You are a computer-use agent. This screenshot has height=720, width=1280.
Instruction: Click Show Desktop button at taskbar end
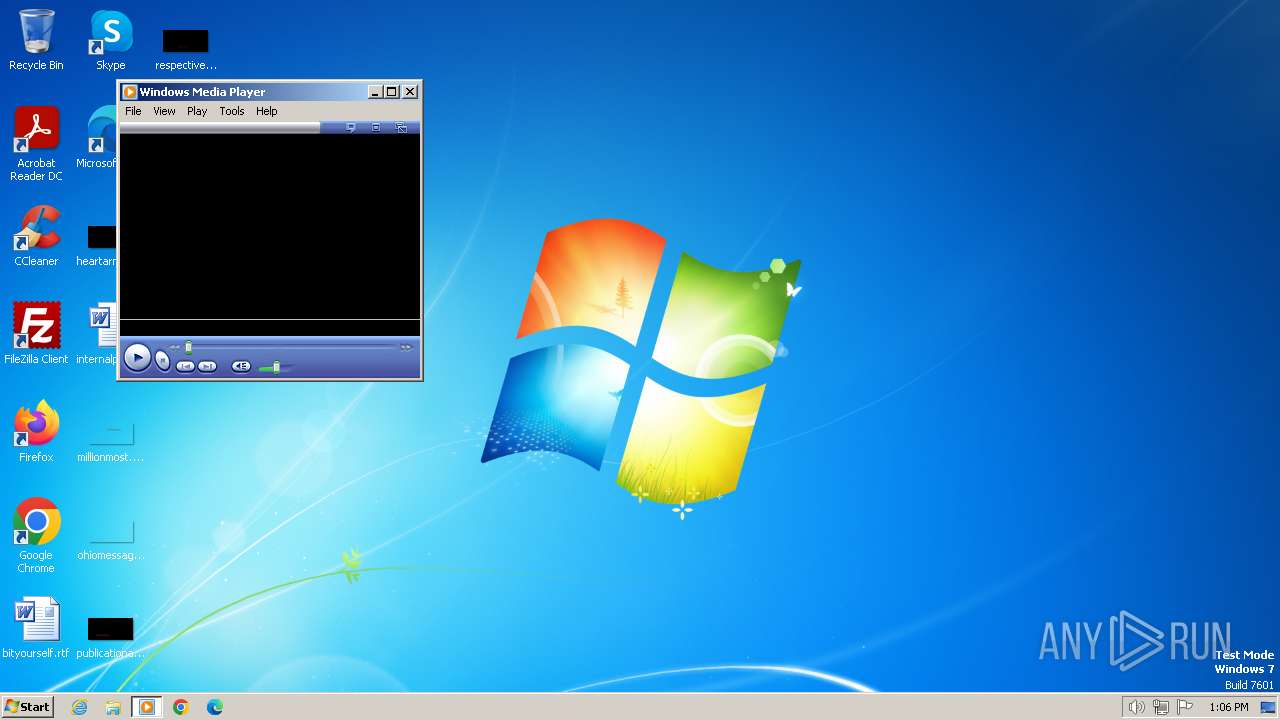click(1269, 707)
